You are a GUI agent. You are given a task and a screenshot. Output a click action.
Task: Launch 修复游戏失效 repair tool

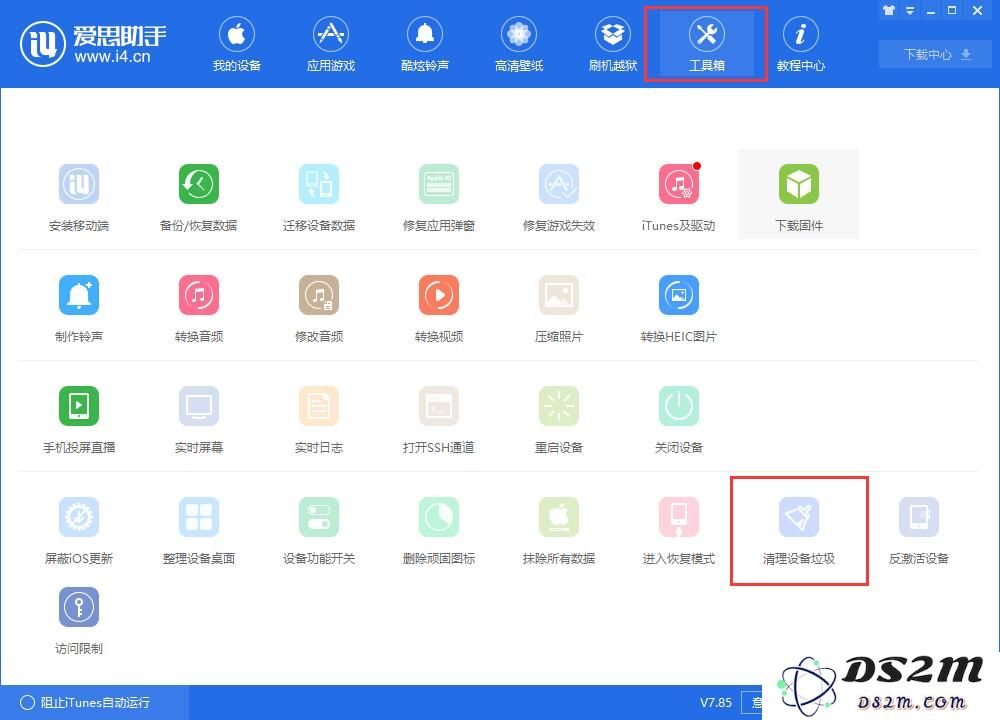click(x=559, y=198)
